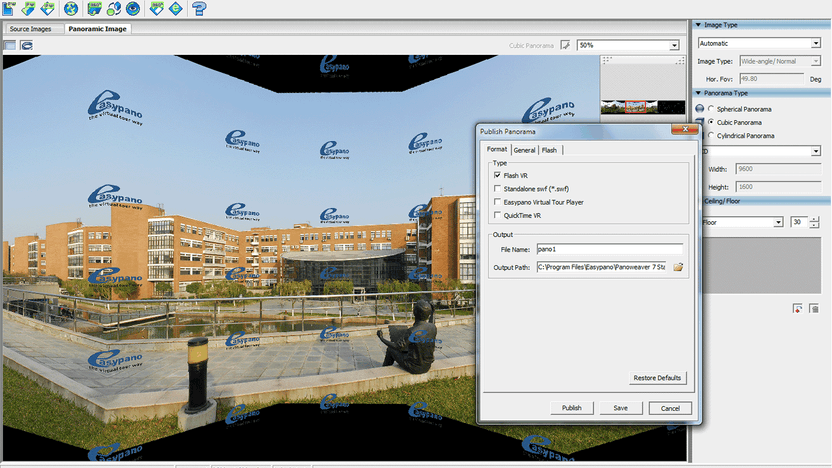Click the Ceiling/Floor value field showing 30
Screen dimensions: 832x468
pos(799,222)
